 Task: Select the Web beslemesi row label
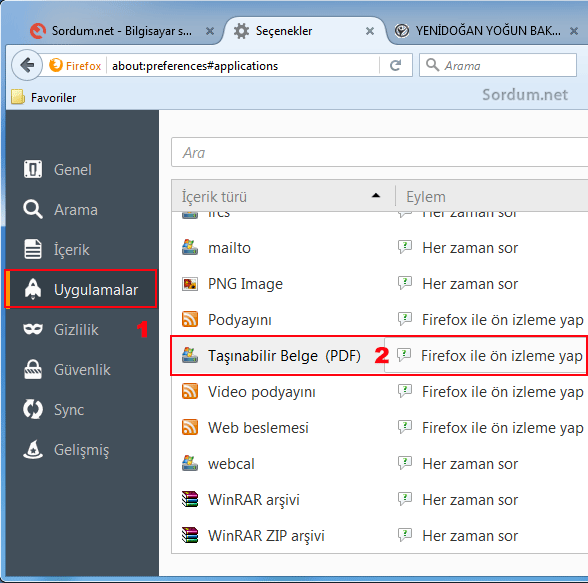(258, 428)
